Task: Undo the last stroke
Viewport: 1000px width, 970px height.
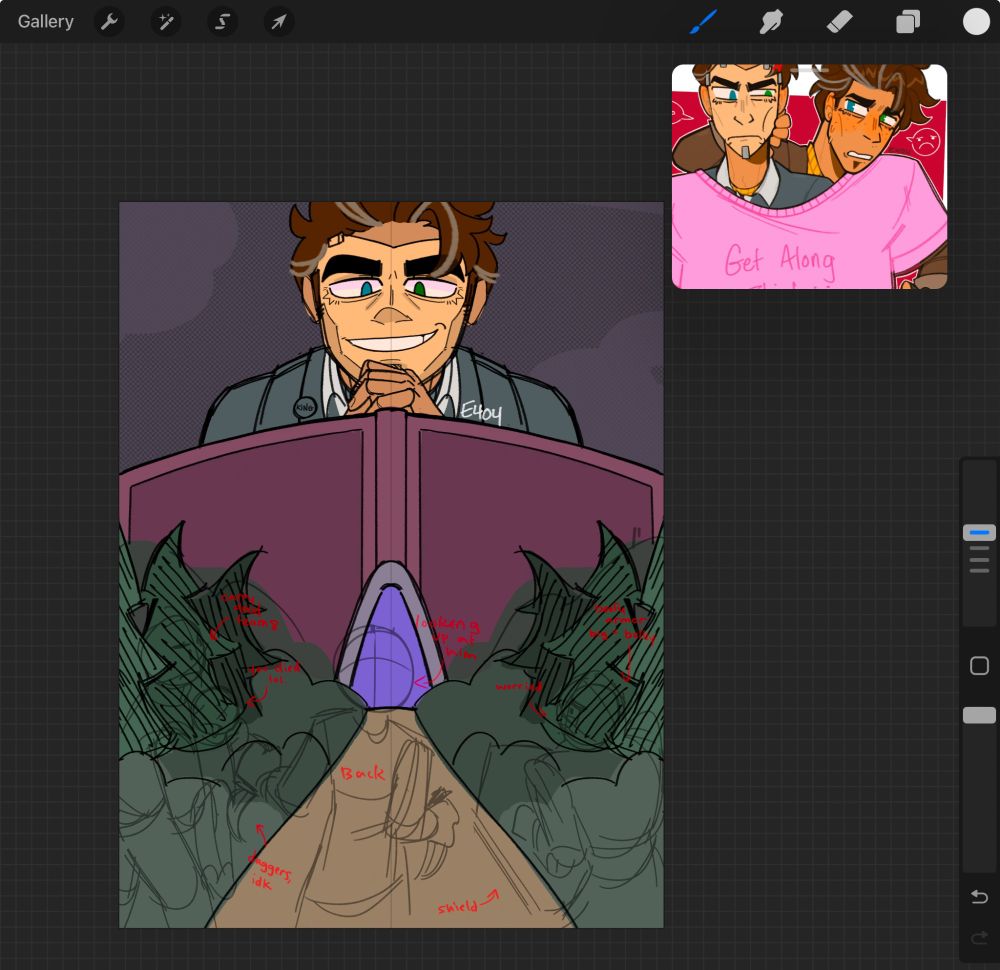Action: pyautogui.click(x=979, y=897)
